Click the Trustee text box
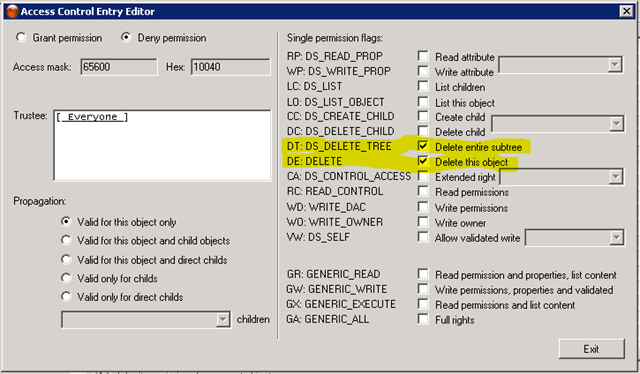The image size is (640, 374). pos(162,145)
